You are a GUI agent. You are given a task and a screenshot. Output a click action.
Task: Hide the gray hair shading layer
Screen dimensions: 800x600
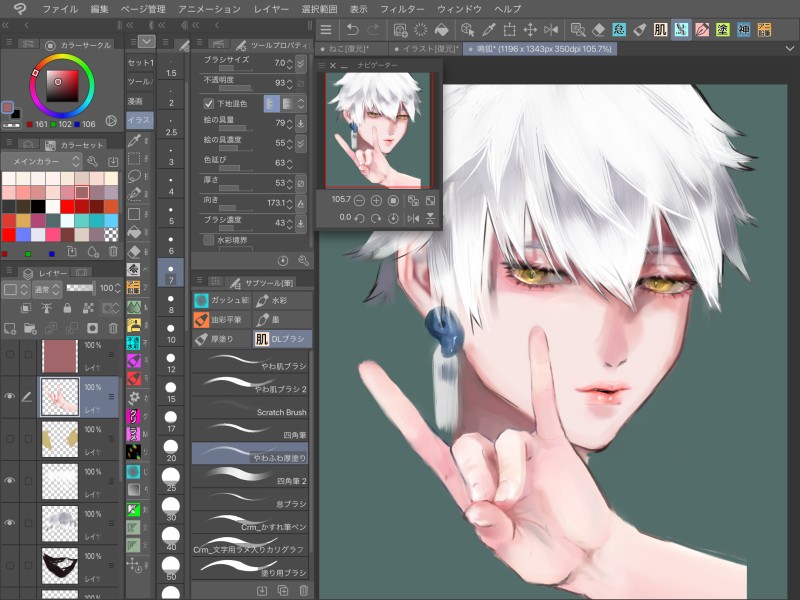[9, 523]
